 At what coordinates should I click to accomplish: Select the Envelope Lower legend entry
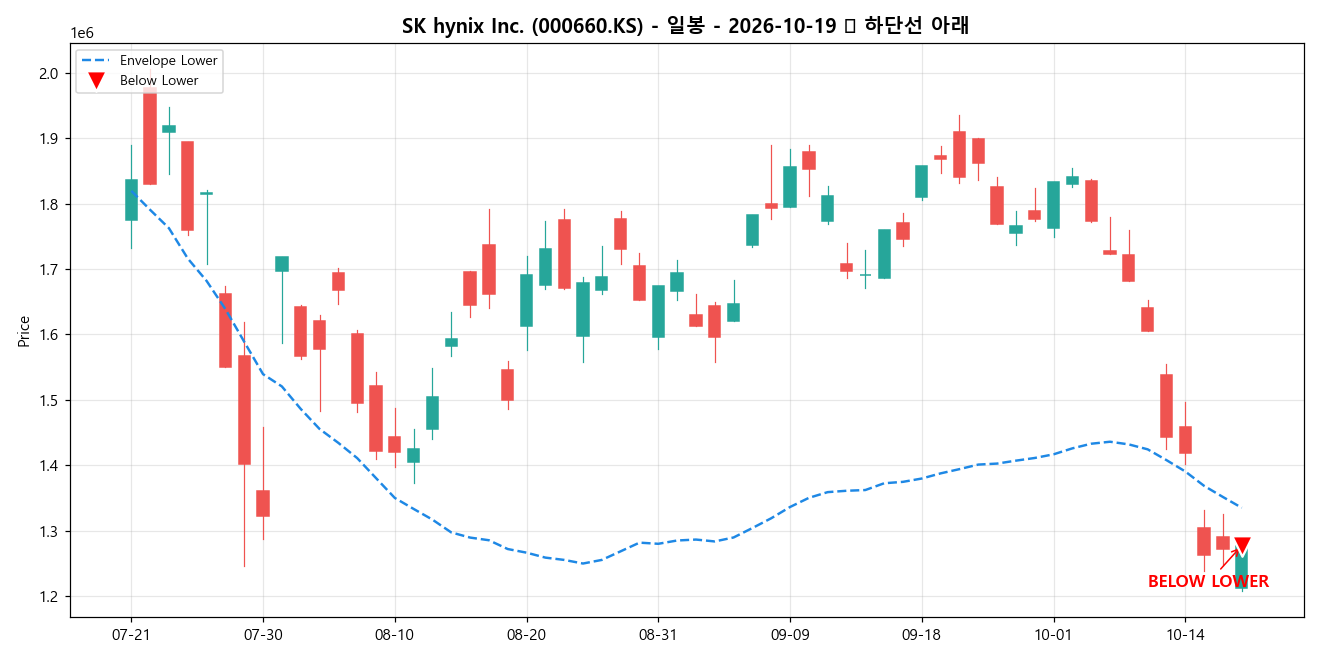pyautogui.click(x=149, y=61)
